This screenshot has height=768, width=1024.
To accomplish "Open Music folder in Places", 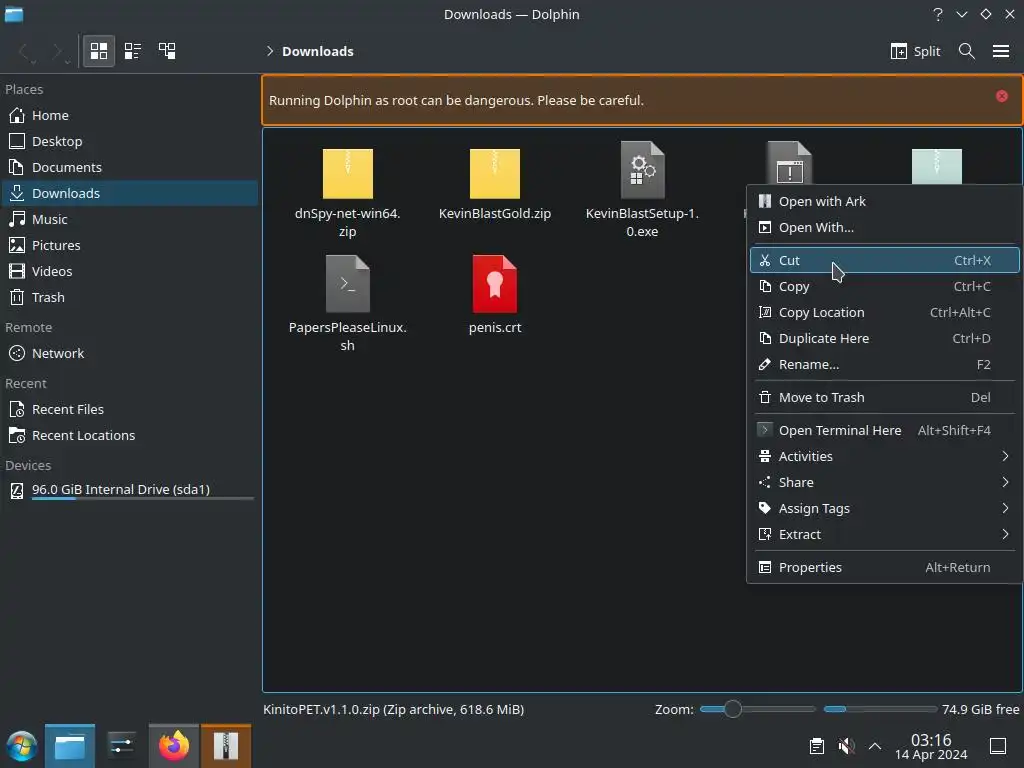I will click(129, 219).
